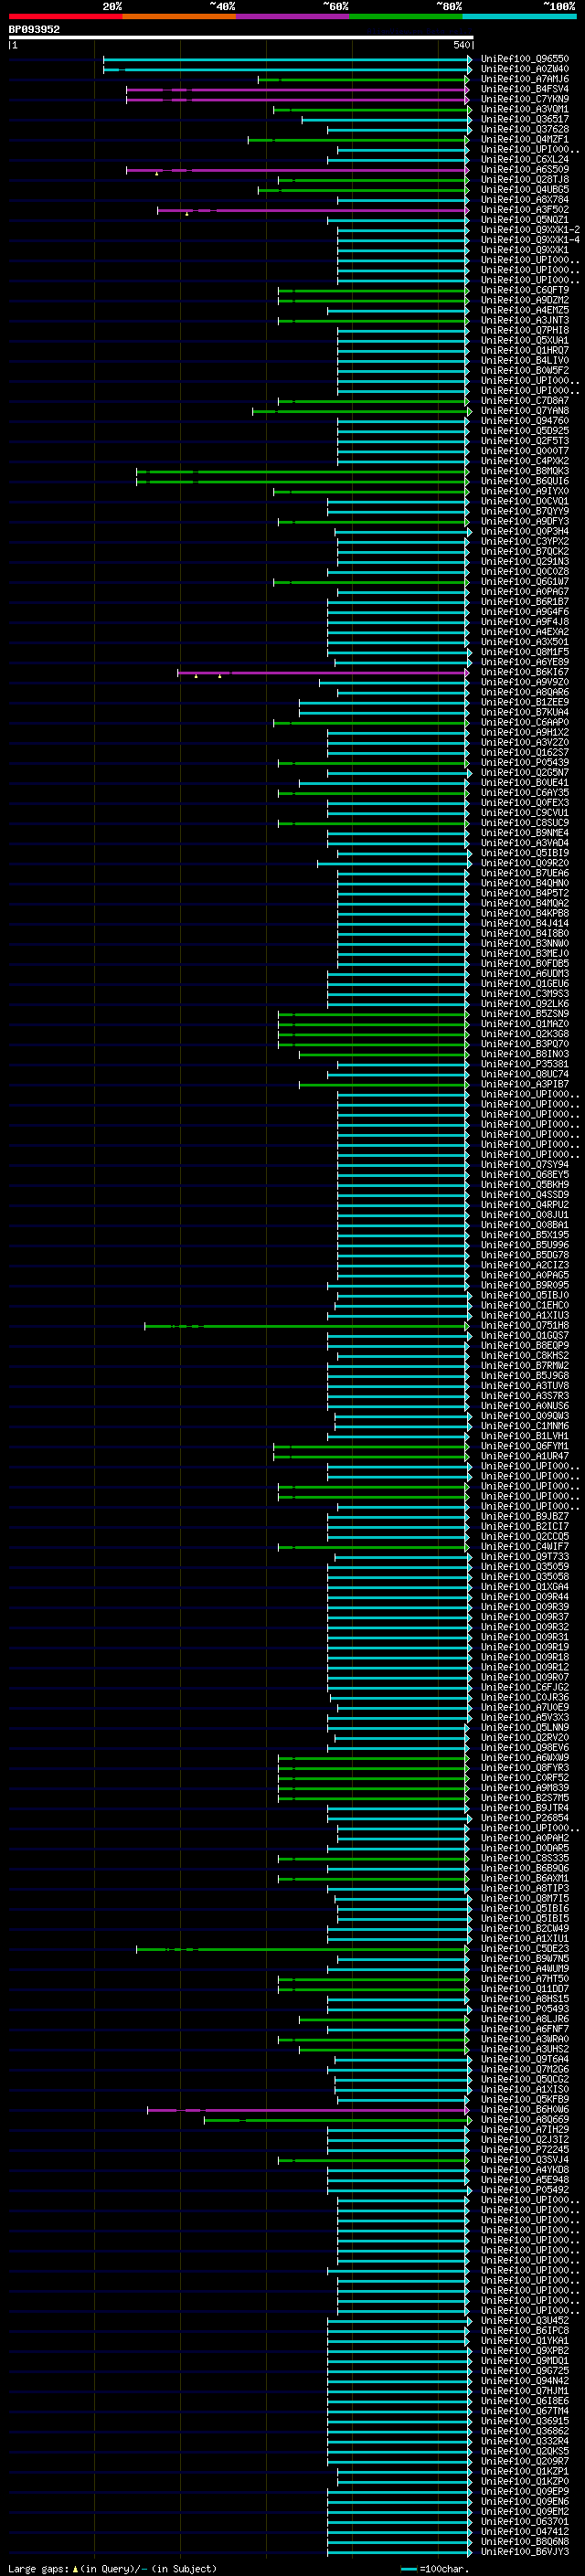Select the UniRef100_Q36517 label

(524, 119)
